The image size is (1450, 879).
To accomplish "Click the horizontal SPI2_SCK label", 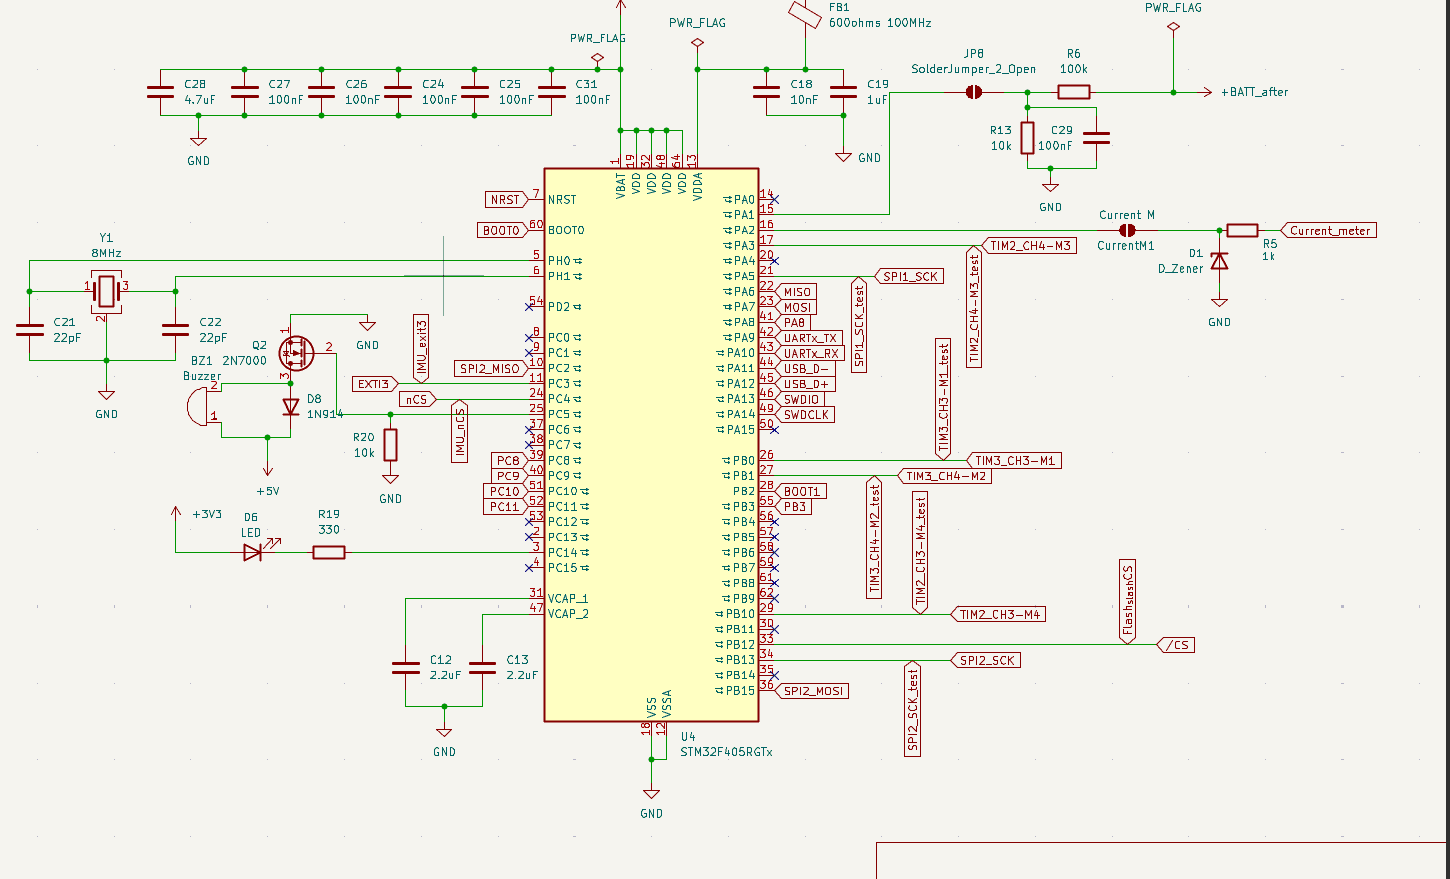I will coord(984,660).
